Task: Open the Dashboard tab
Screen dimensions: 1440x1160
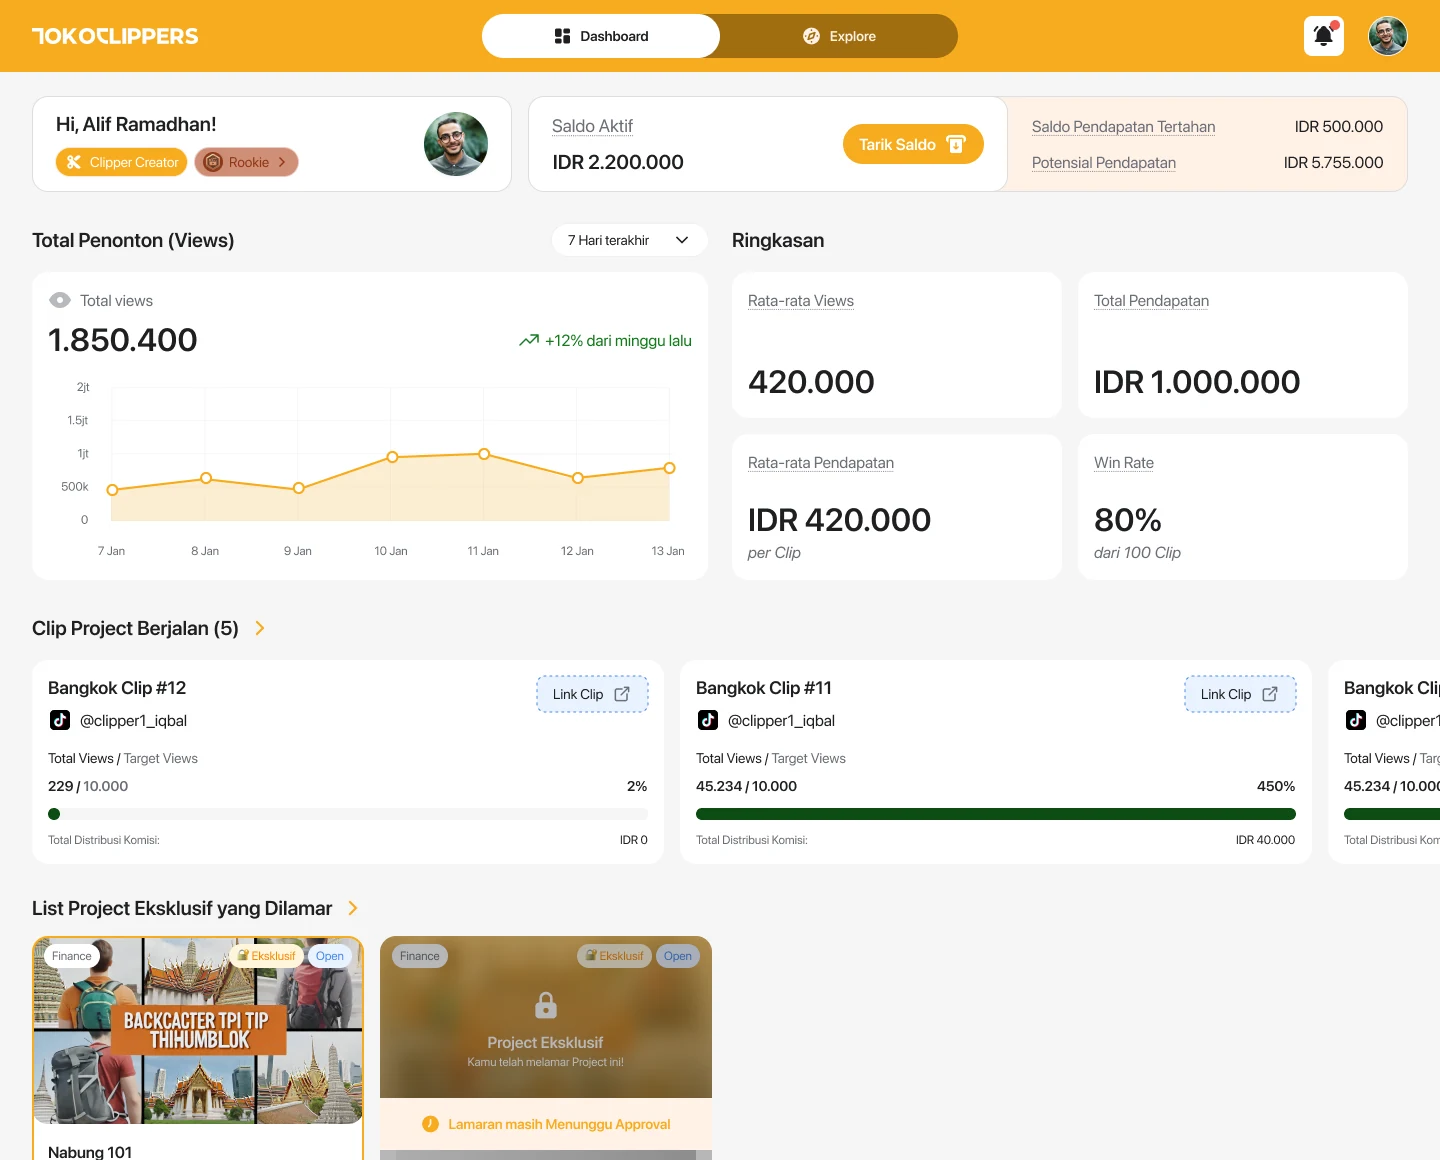Action: 601,36
